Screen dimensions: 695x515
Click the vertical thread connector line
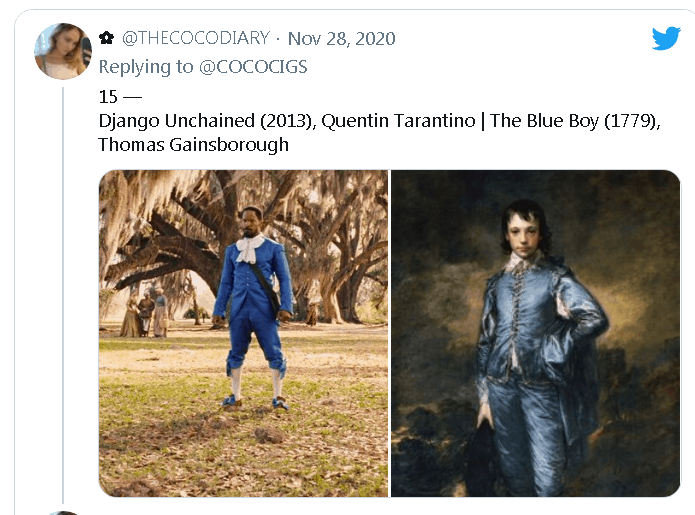63,295
